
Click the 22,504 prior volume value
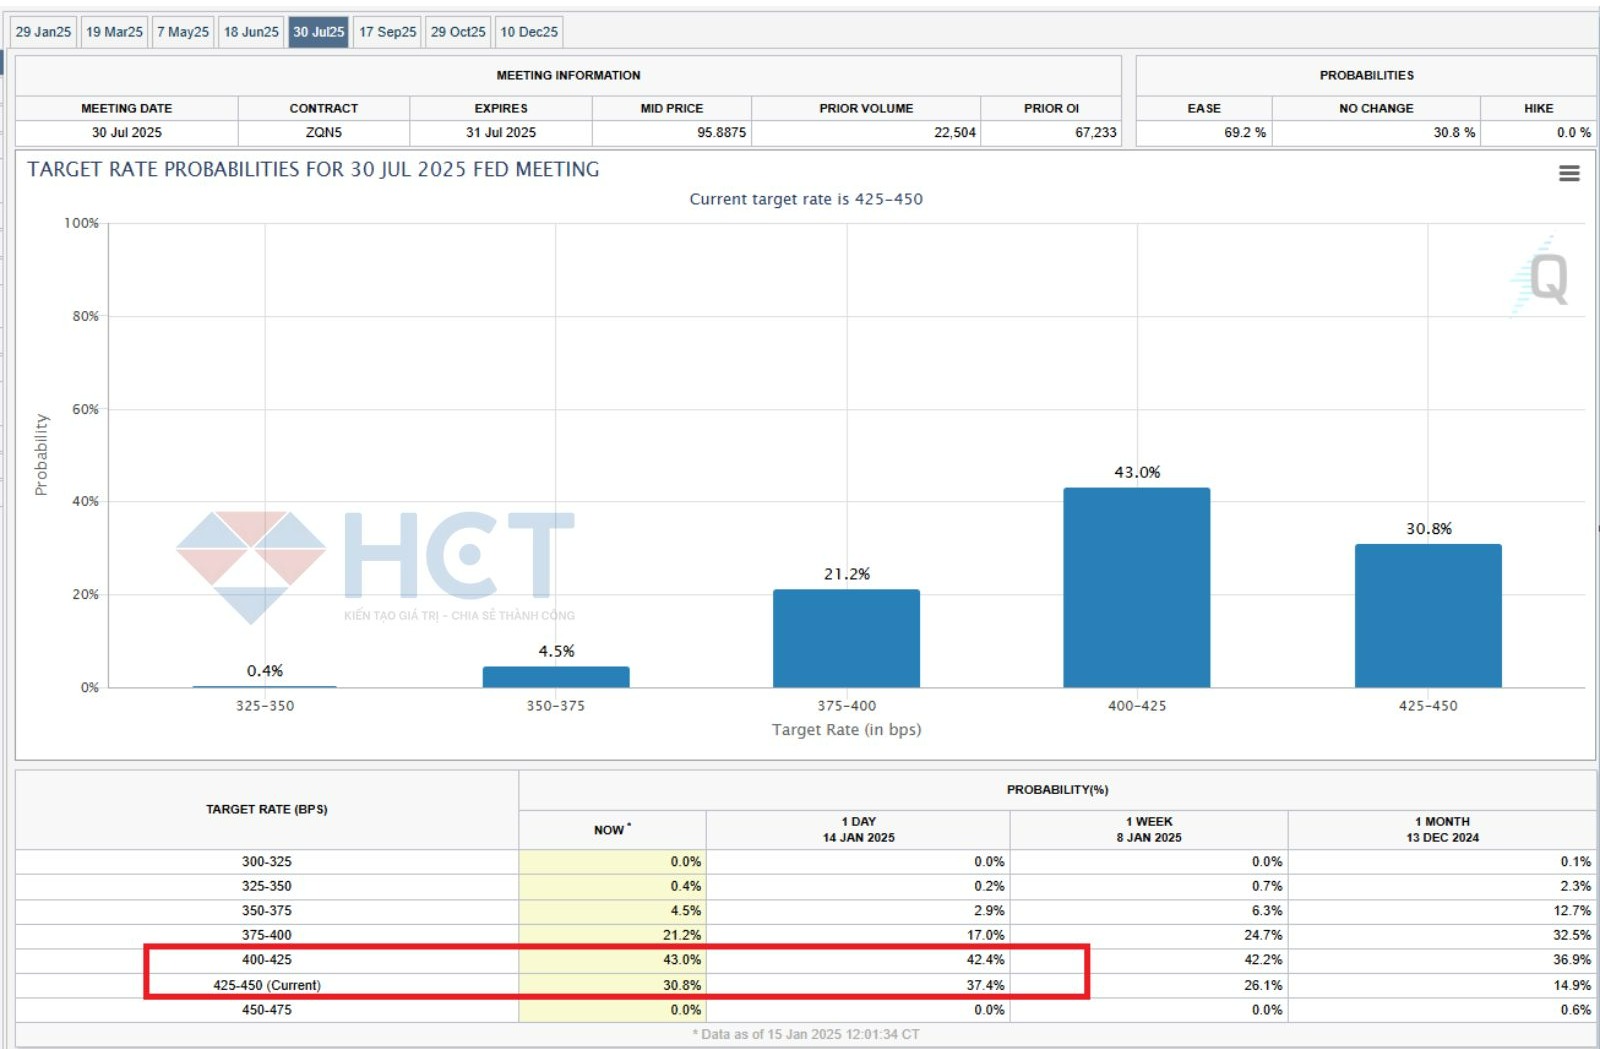click(955, 132)
